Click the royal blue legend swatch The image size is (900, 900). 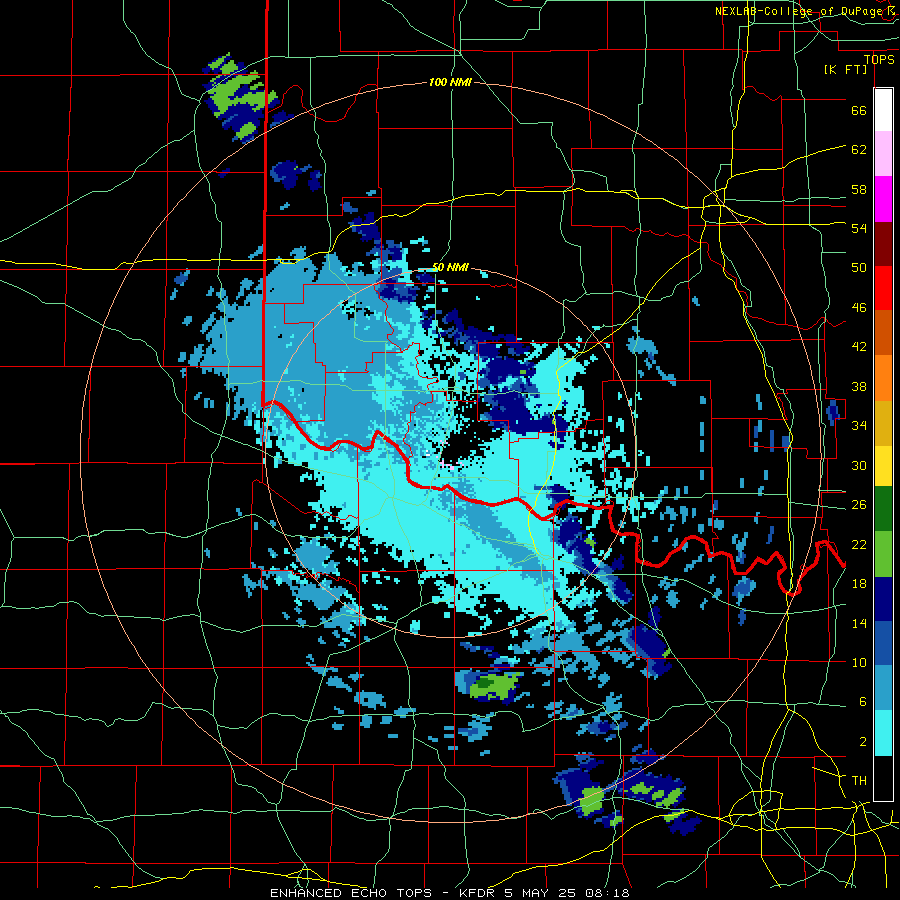(883, 643)
